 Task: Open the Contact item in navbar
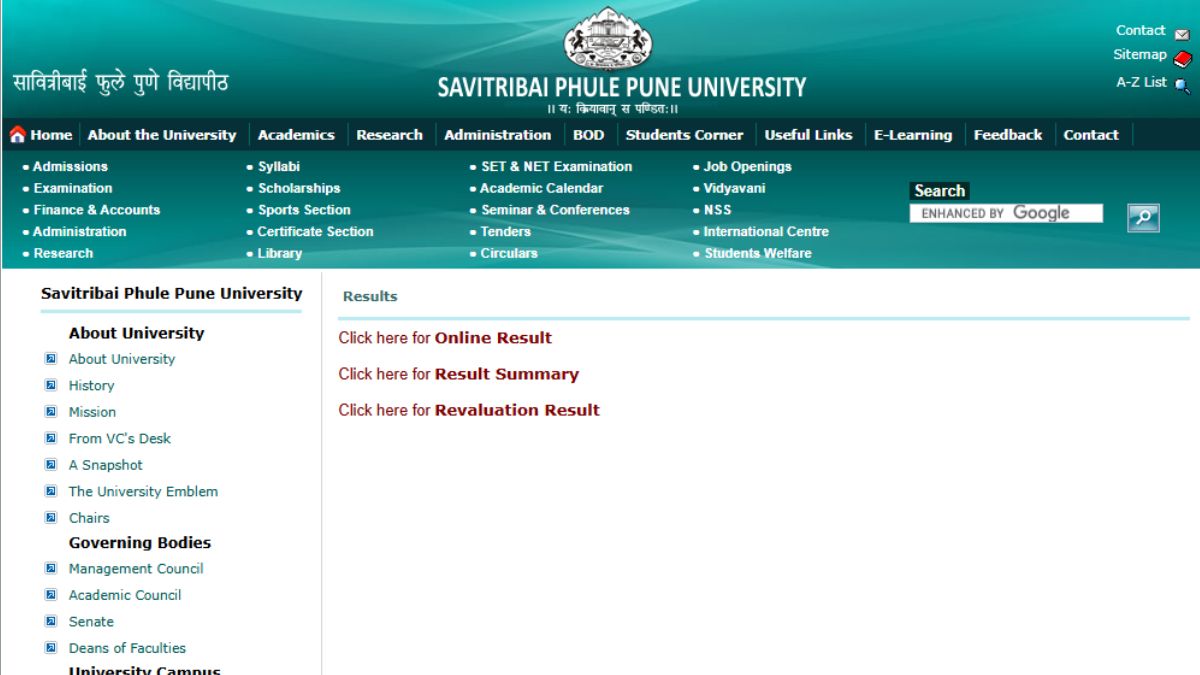[1091, 135]
